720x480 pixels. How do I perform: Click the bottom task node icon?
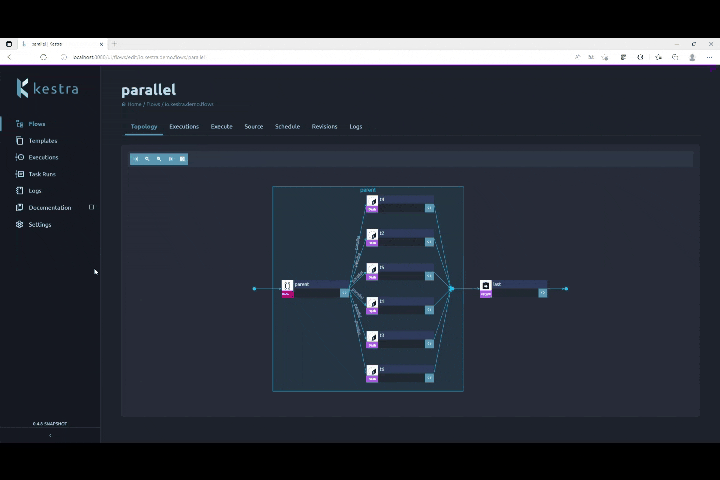point(372,371)
